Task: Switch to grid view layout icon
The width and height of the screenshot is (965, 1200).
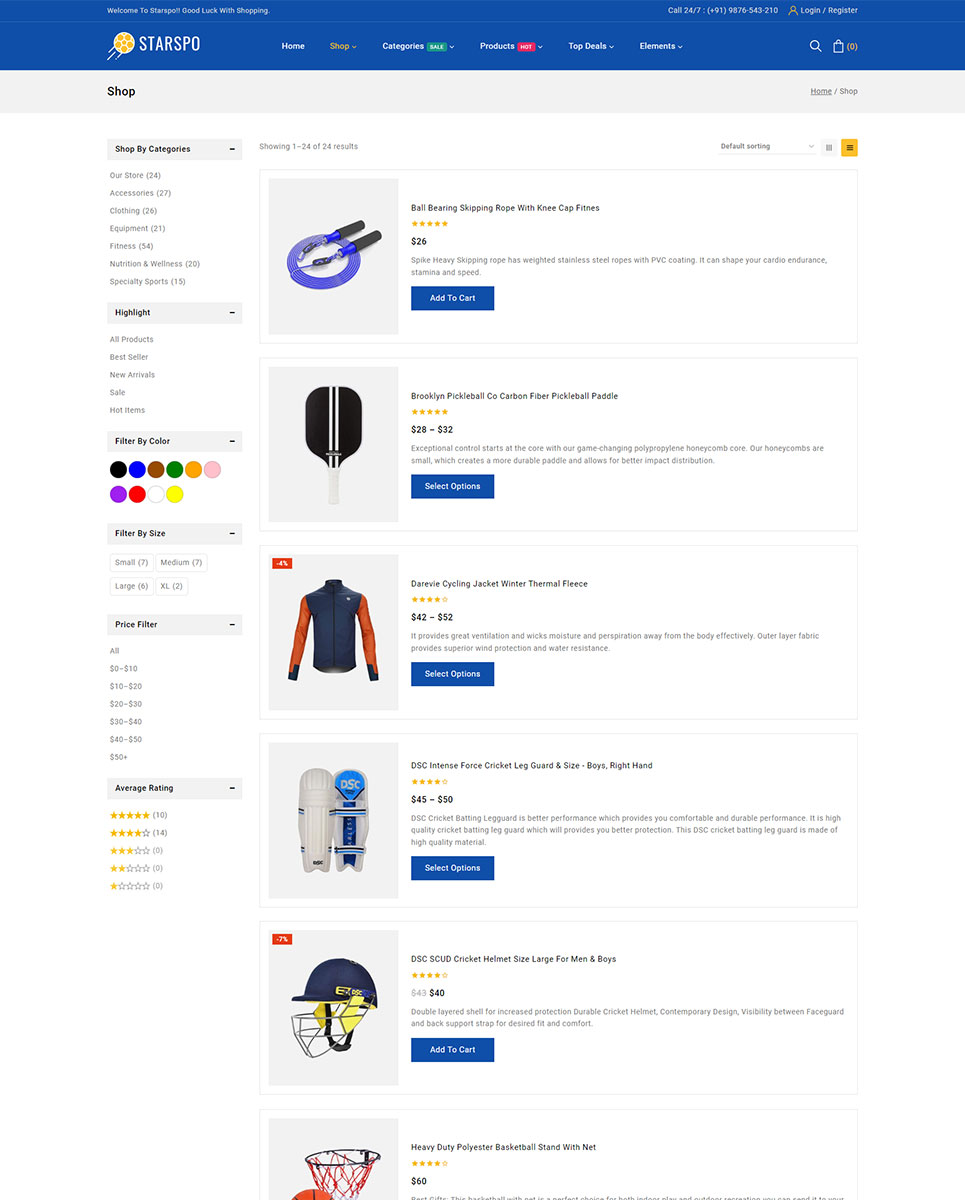Action: click(x=829, y=147)
